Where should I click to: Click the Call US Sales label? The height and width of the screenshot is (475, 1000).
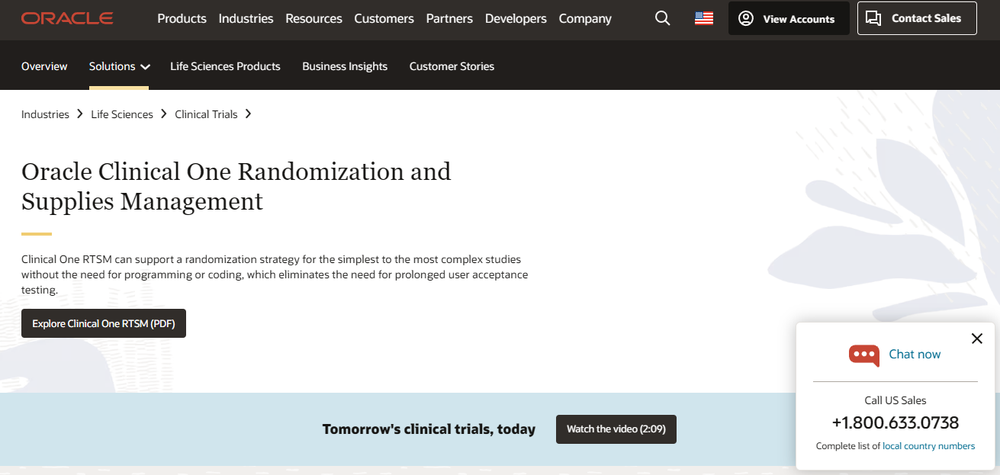pyautogui.click(x=895, y=400)
